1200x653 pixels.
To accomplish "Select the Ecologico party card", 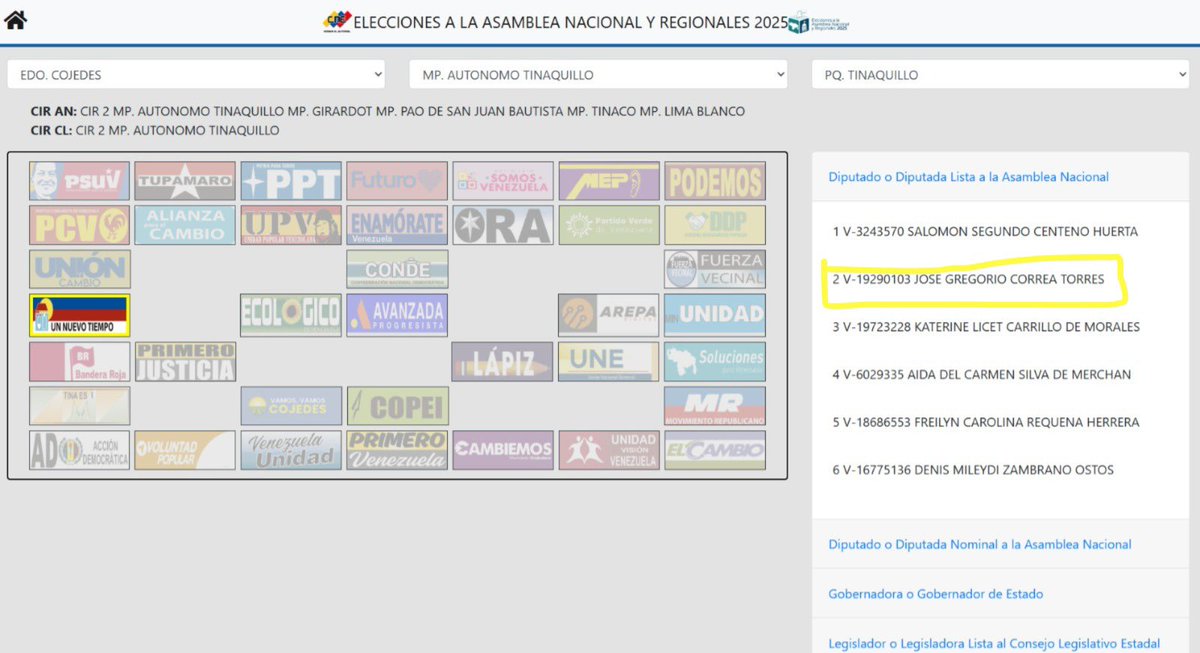I will pos(291,314).
